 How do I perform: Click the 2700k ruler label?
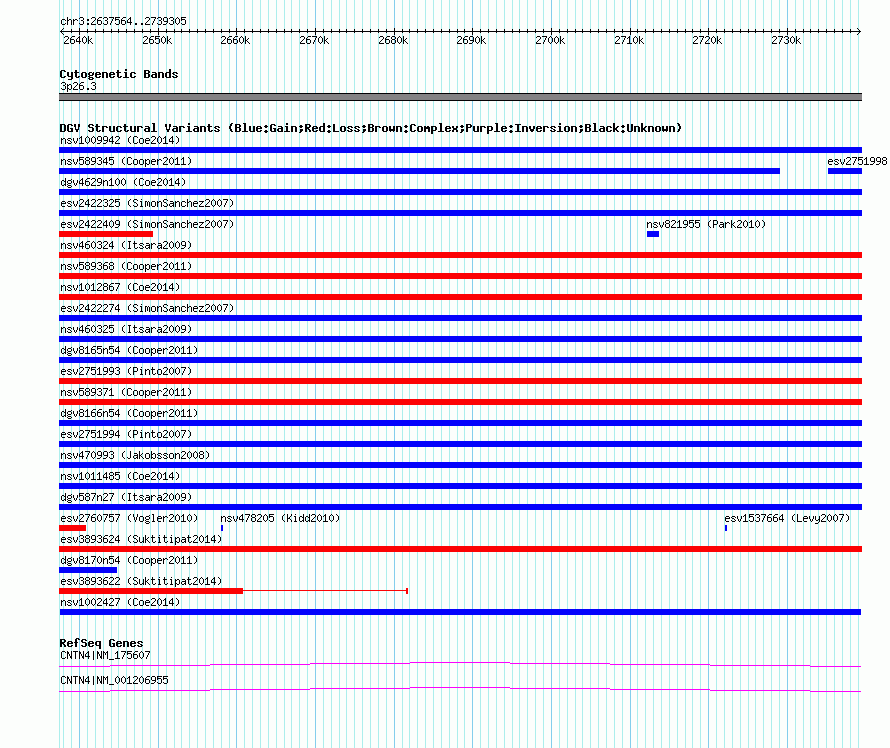551,40
